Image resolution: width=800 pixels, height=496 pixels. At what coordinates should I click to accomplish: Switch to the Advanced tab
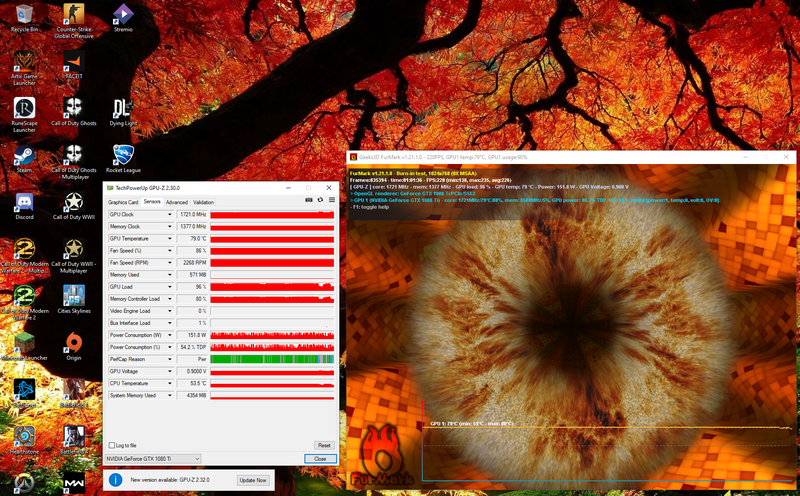click(x=177, y=202)
